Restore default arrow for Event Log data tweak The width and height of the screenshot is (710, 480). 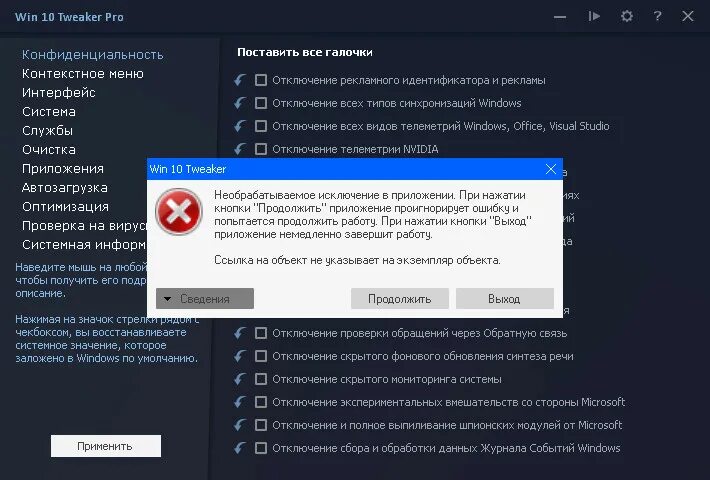click(x=240, y=448)
